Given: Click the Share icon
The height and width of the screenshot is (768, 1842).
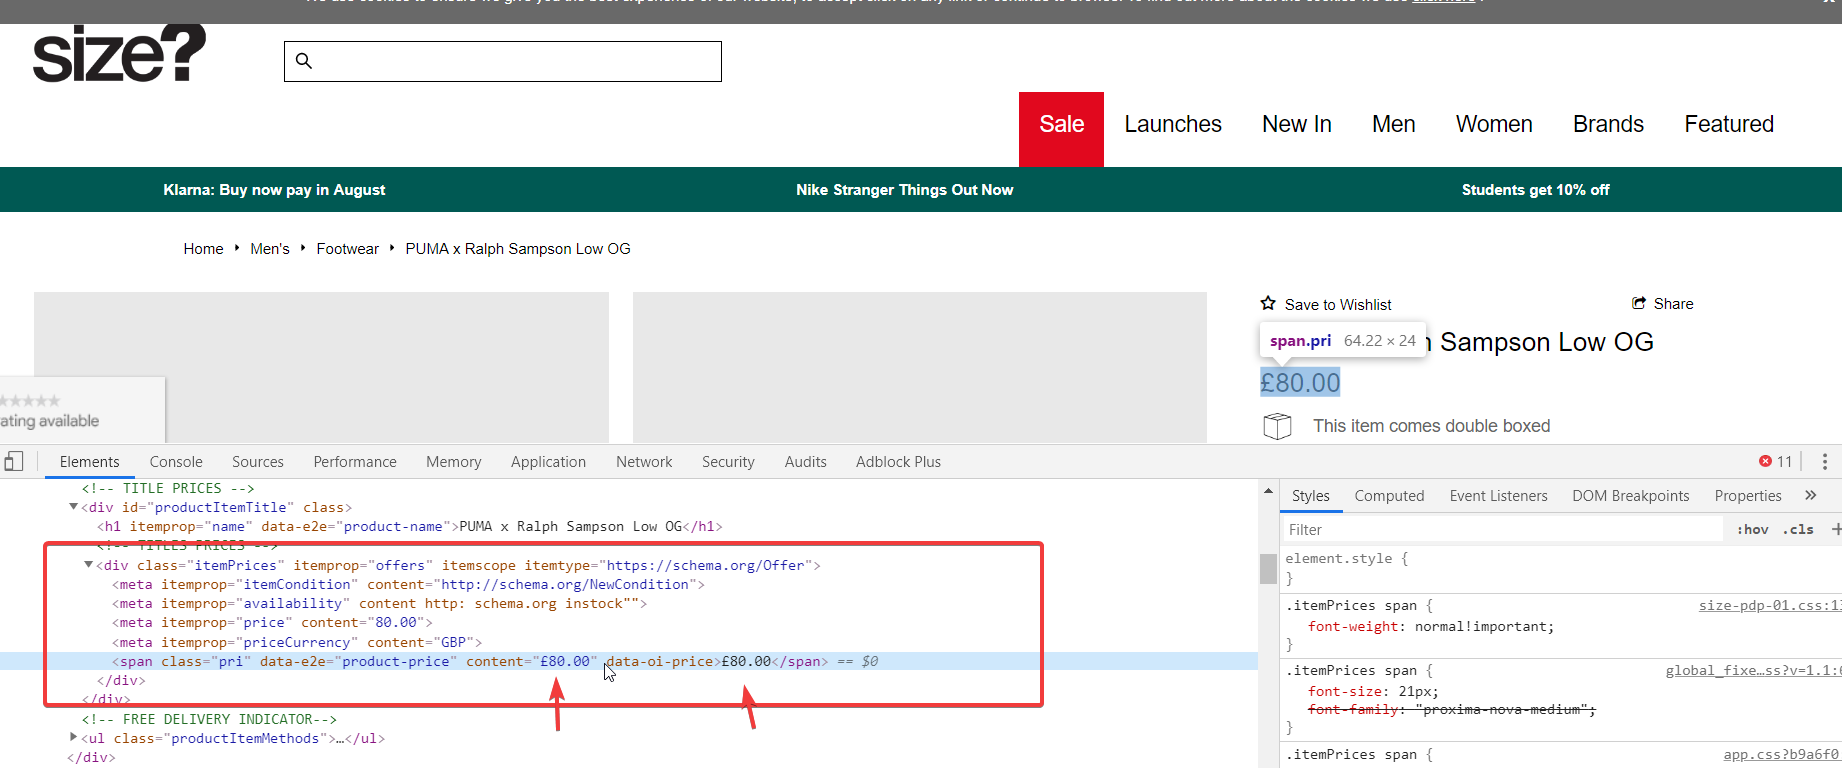Looking at the screenshot, I should coord(1639,303).
